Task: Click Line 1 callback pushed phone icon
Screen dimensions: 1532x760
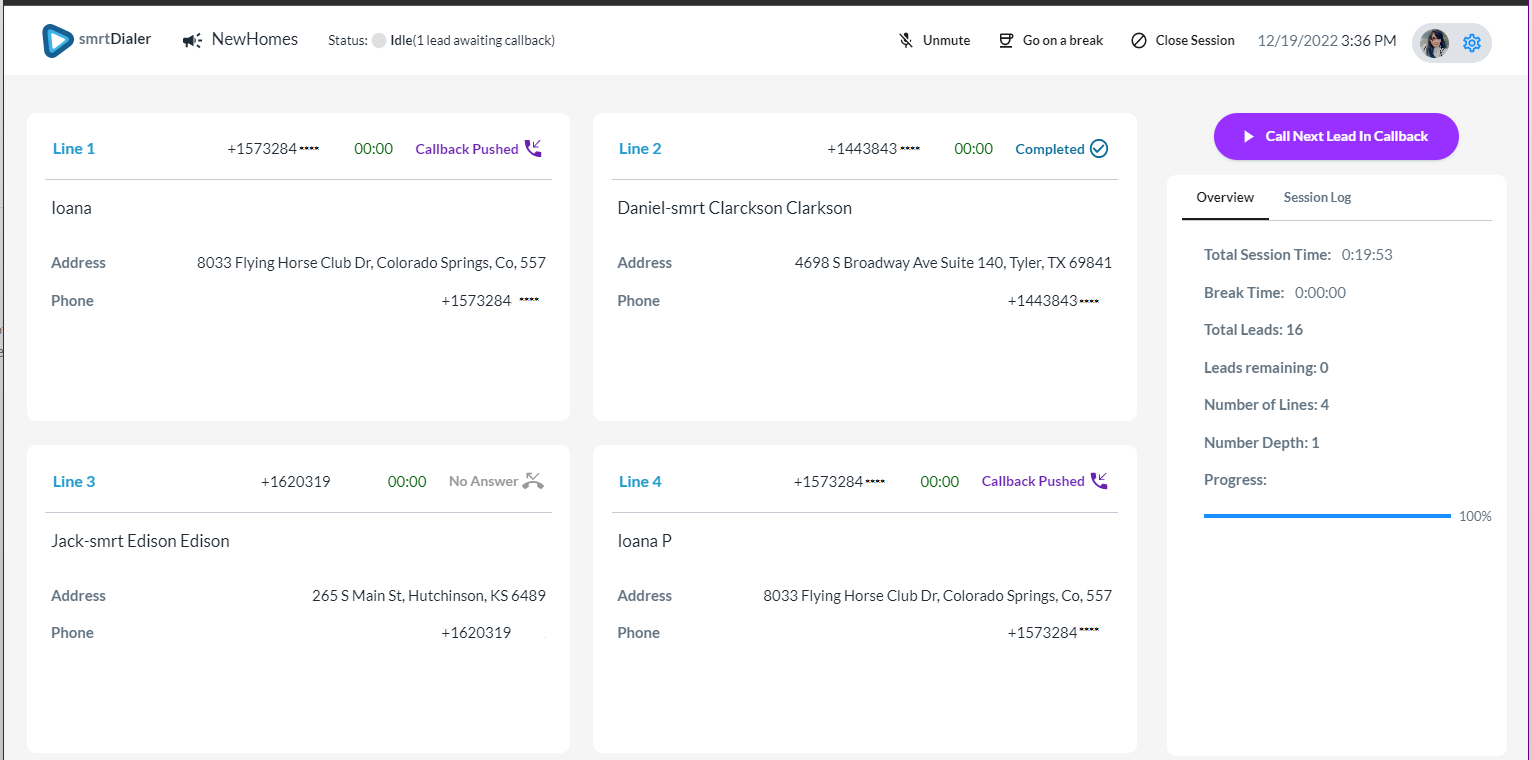Action: pos(533,149)
